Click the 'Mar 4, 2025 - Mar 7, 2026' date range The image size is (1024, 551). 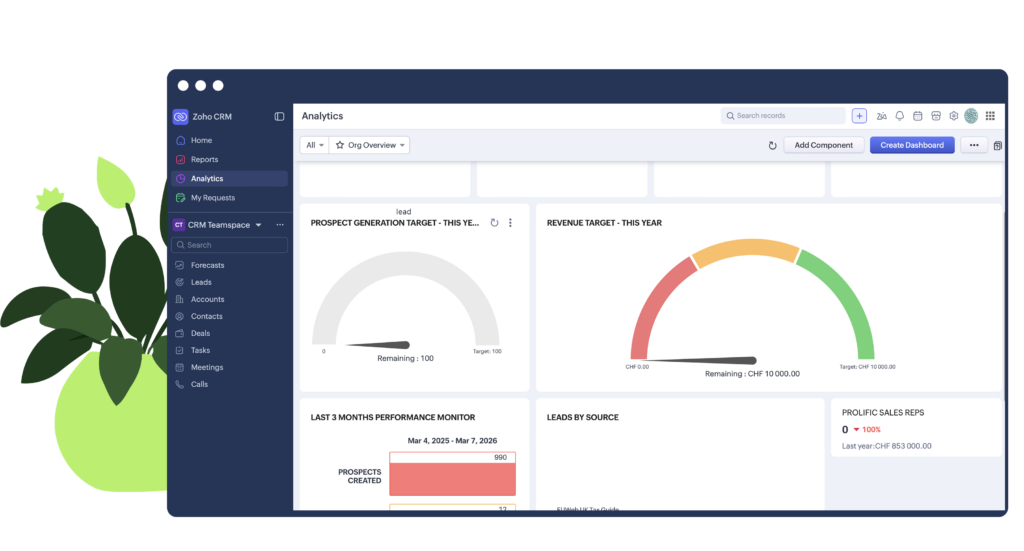click(x=452, y=441)
